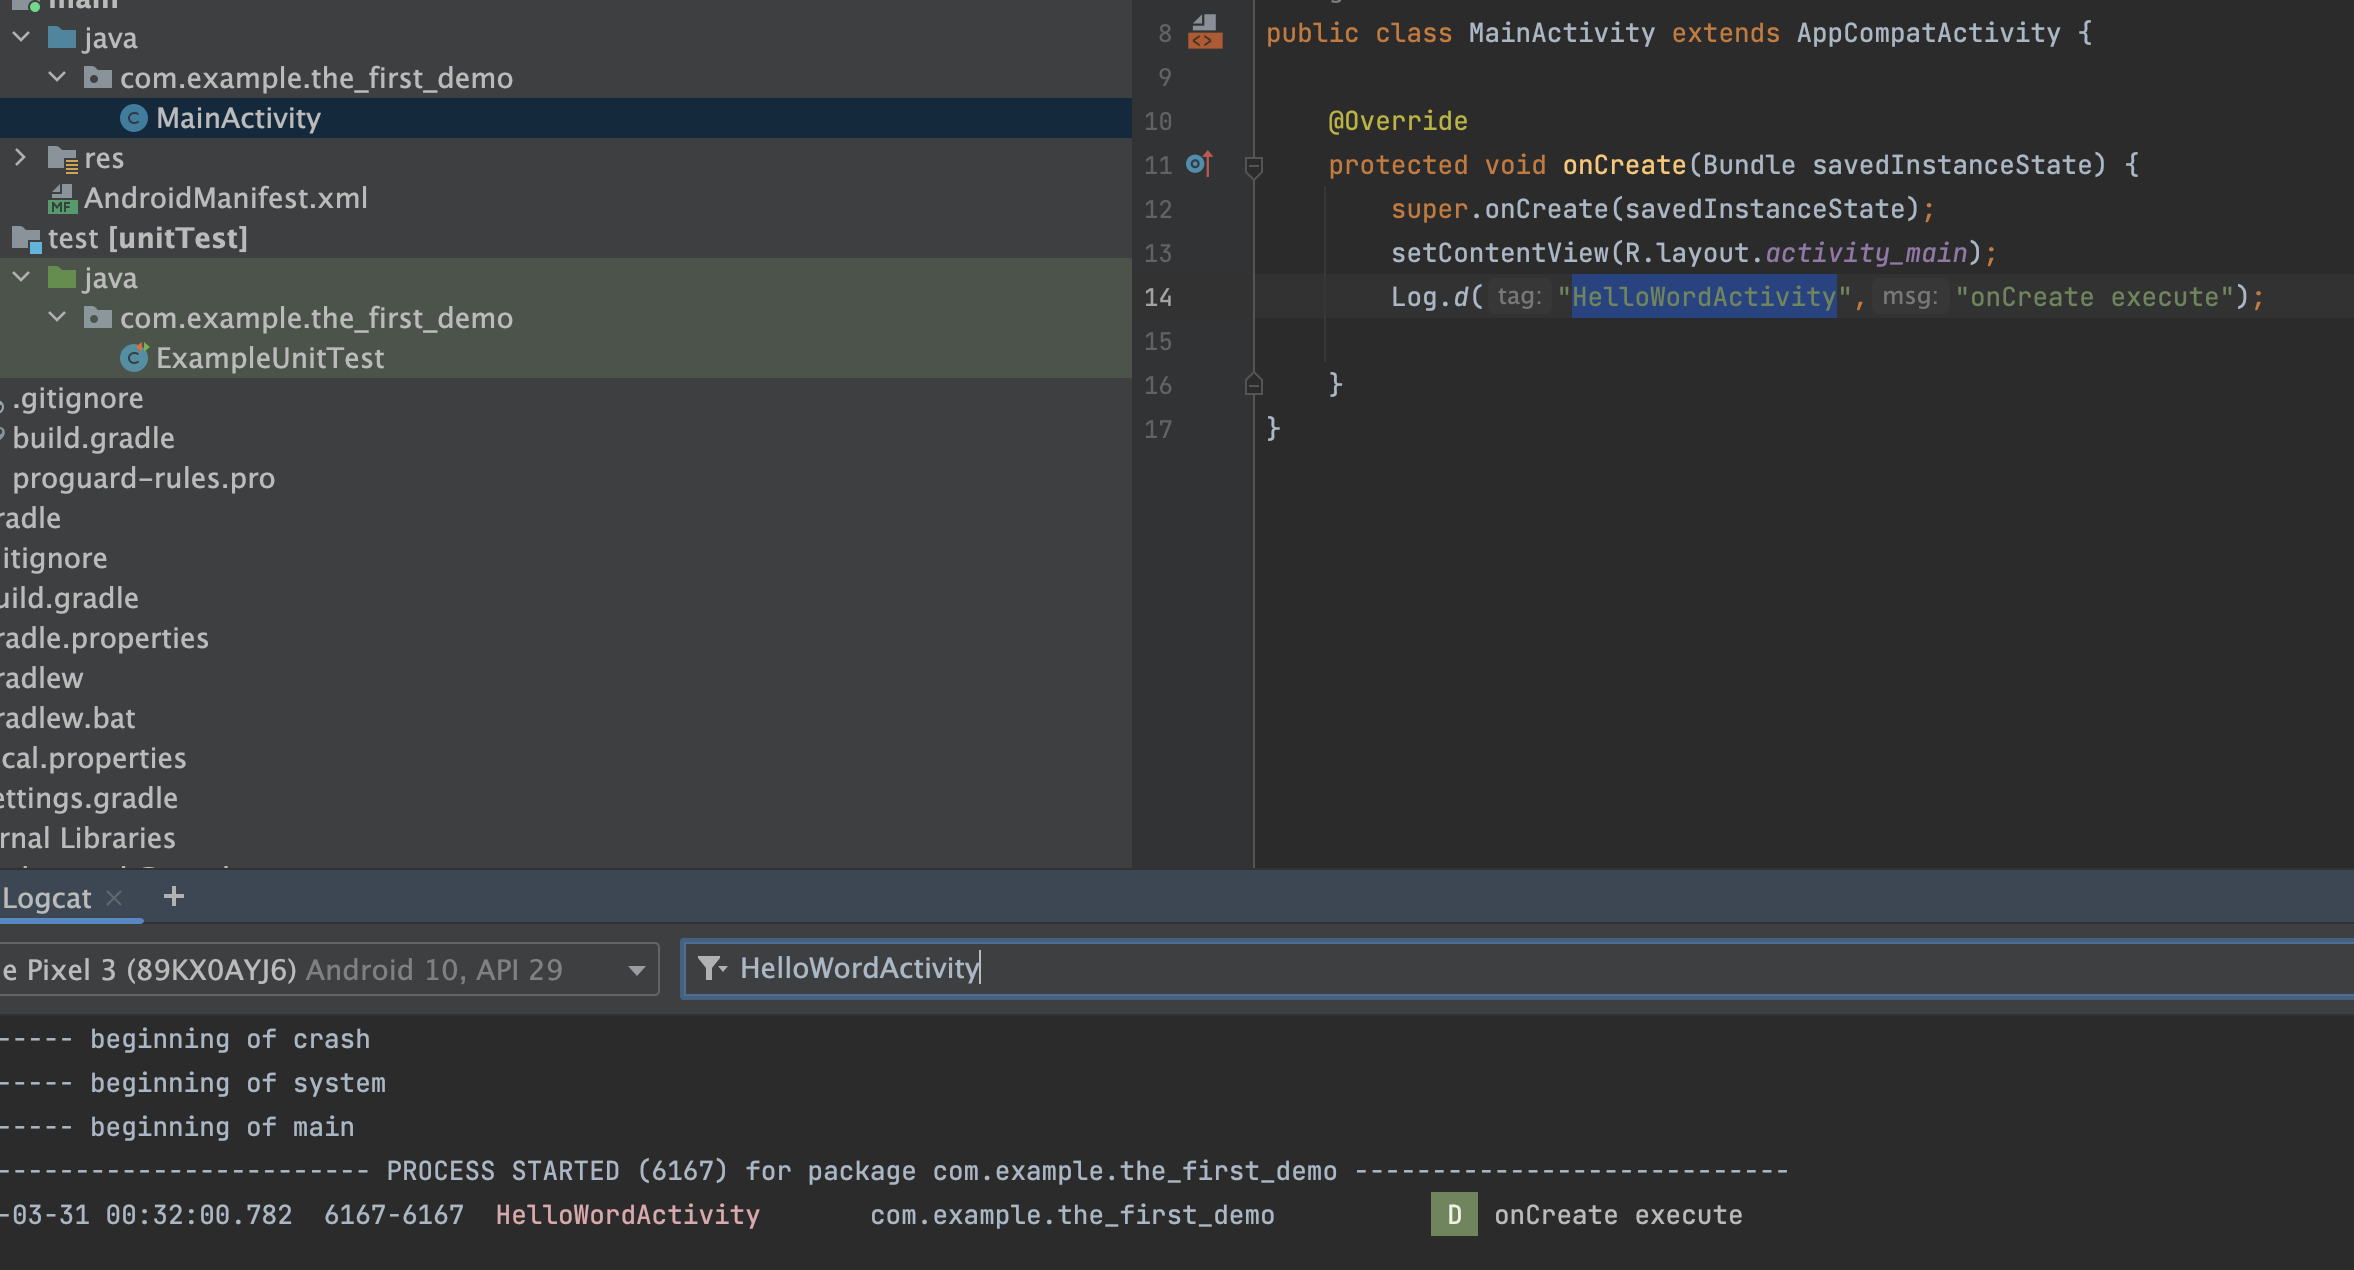This screenshot has height=1270, width=2354.
Task: Collapse test com.example.the_first_demo package chevron
Action: point(58,317)
